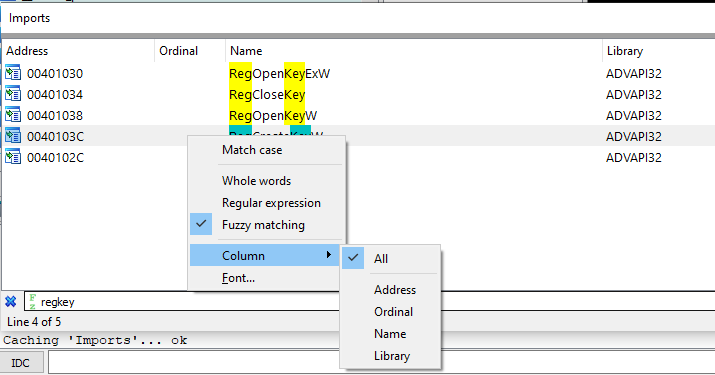
Task: Click ADVAPI32 library in the 00401030 row
Action: [634, 73]
